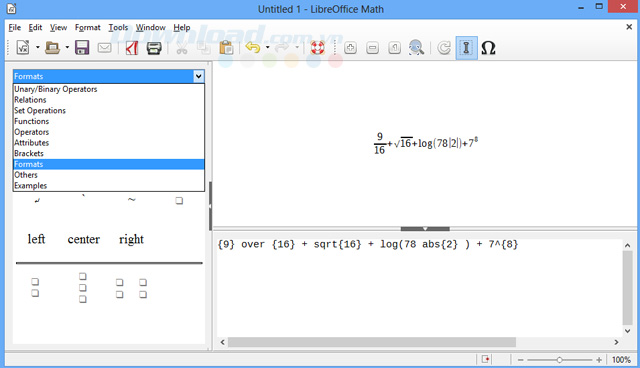
Task: Select Unary/Binary Operators from the list
Action: [109, 89]
